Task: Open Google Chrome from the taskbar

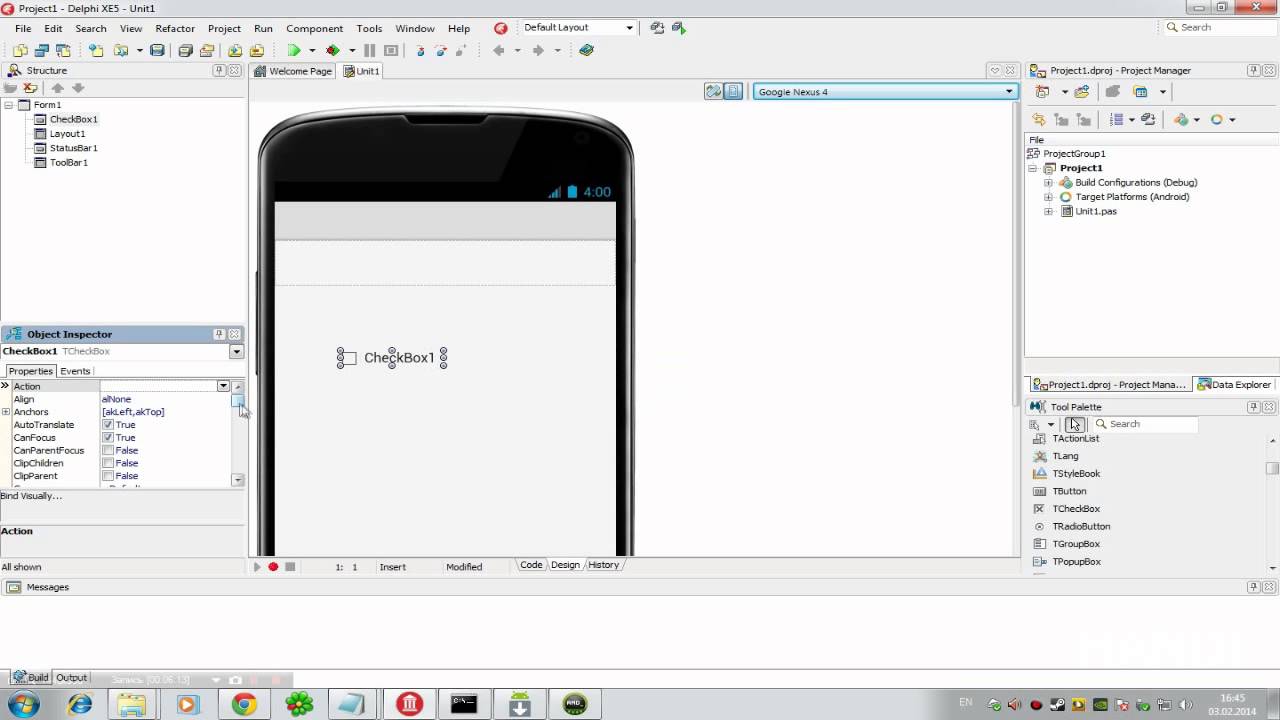Action: click(x=244, y=704)
